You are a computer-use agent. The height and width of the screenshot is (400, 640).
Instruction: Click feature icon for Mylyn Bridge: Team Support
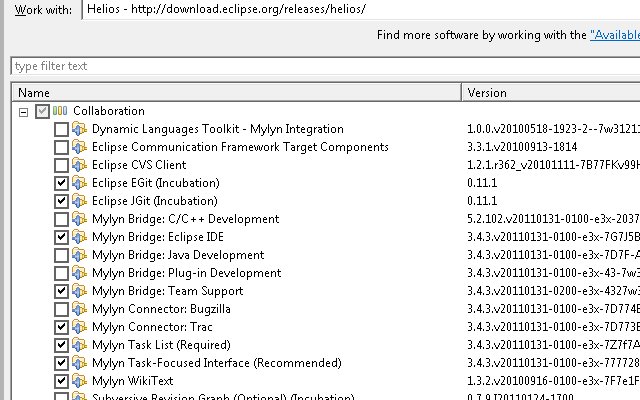80,291
